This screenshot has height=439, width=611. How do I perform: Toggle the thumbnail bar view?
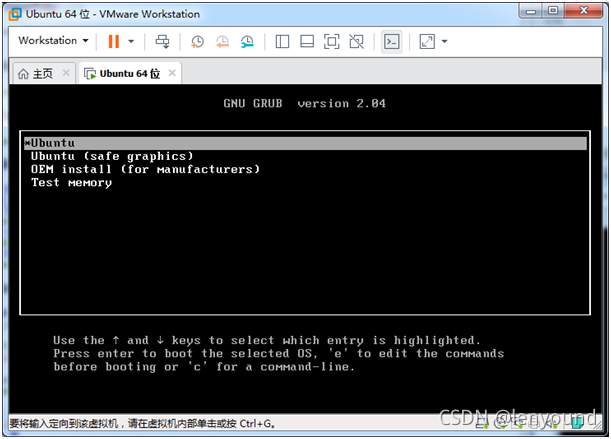pyautogui.click(x=307, y=41)
